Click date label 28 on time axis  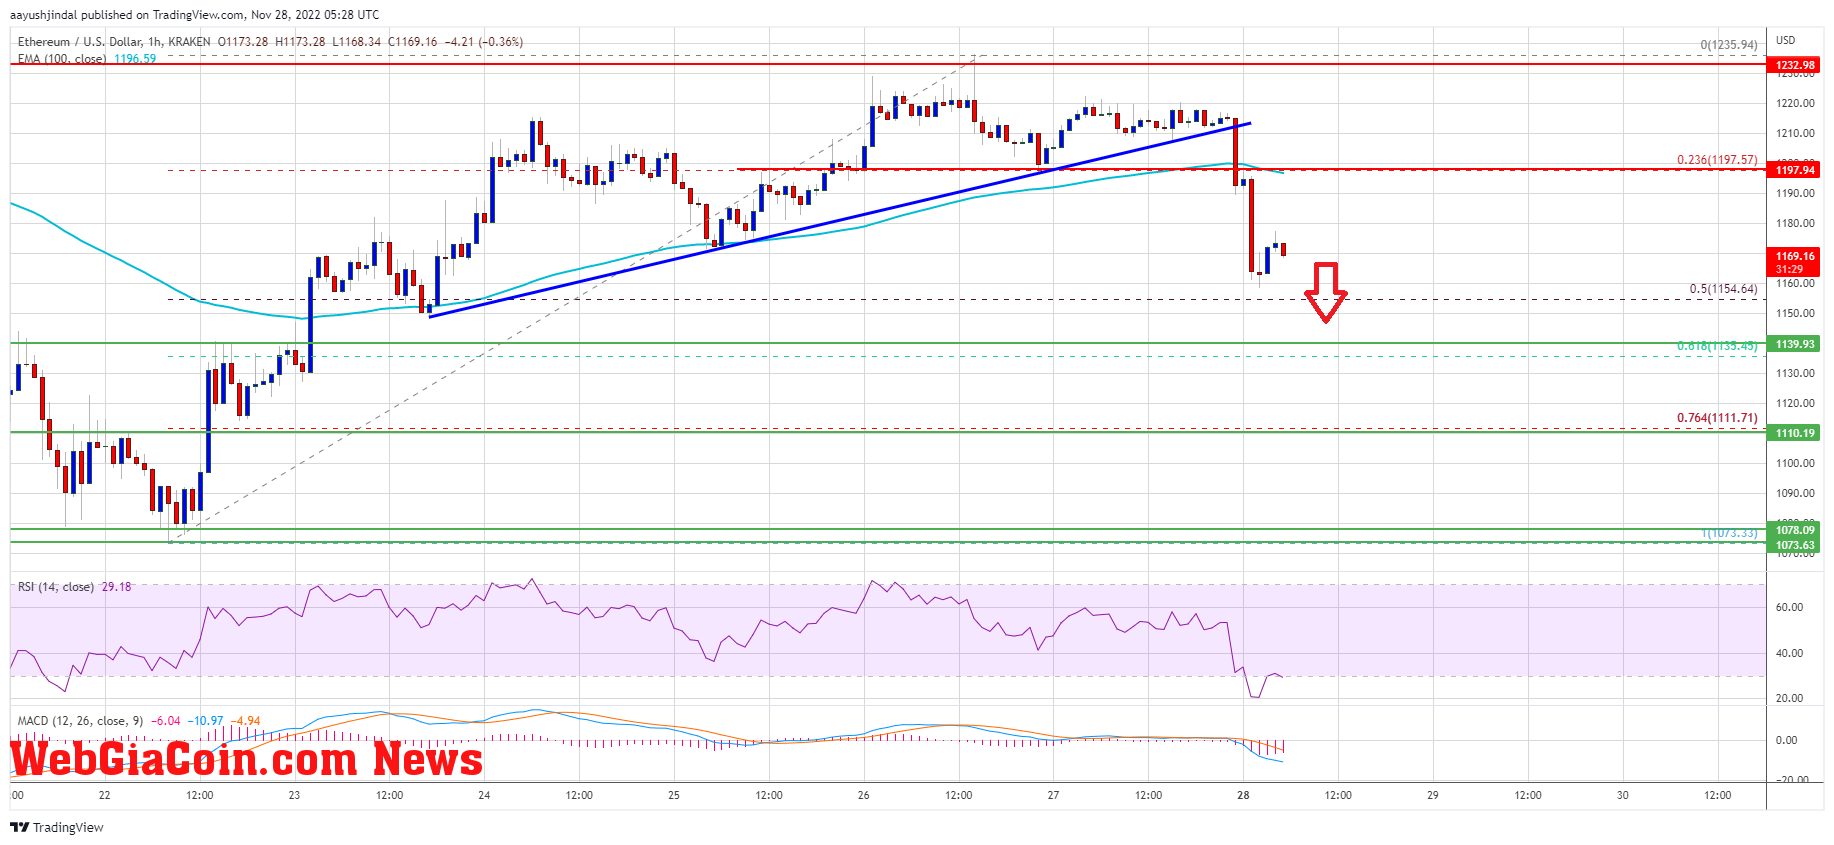1243,795
